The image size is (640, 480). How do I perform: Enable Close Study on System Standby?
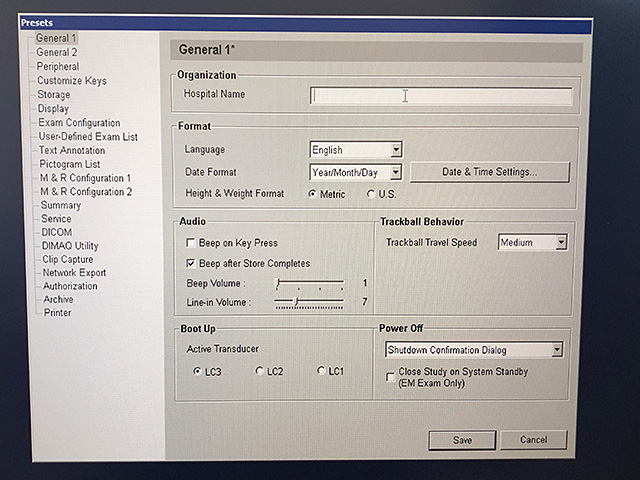391,377
